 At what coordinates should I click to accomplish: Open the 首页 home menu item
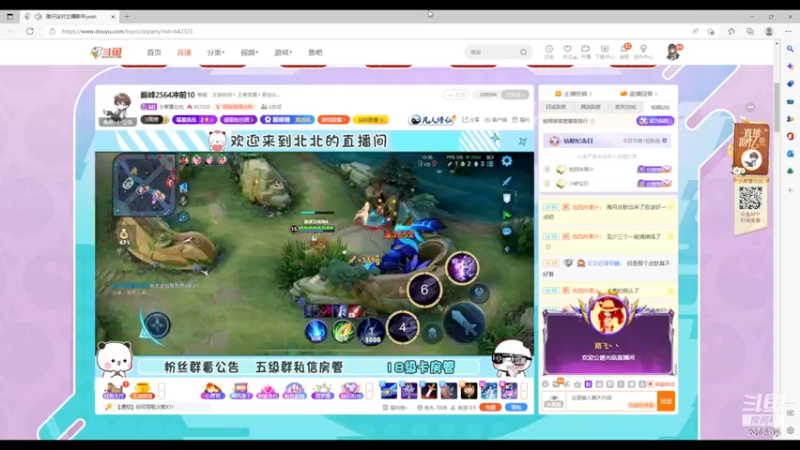pos(154,53)
